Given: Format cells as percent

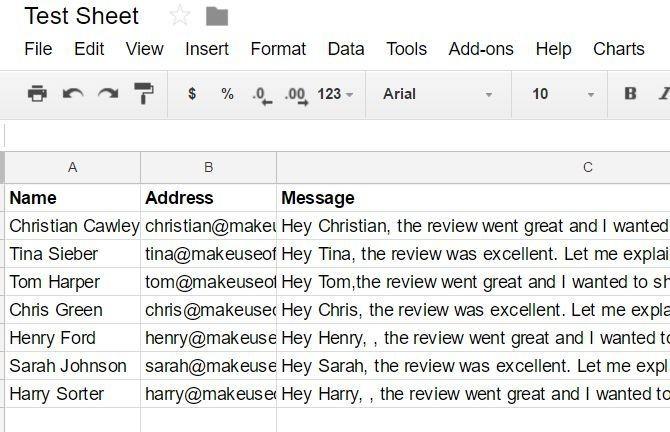Looking at the screenshot, I should [x=227, y=94].
